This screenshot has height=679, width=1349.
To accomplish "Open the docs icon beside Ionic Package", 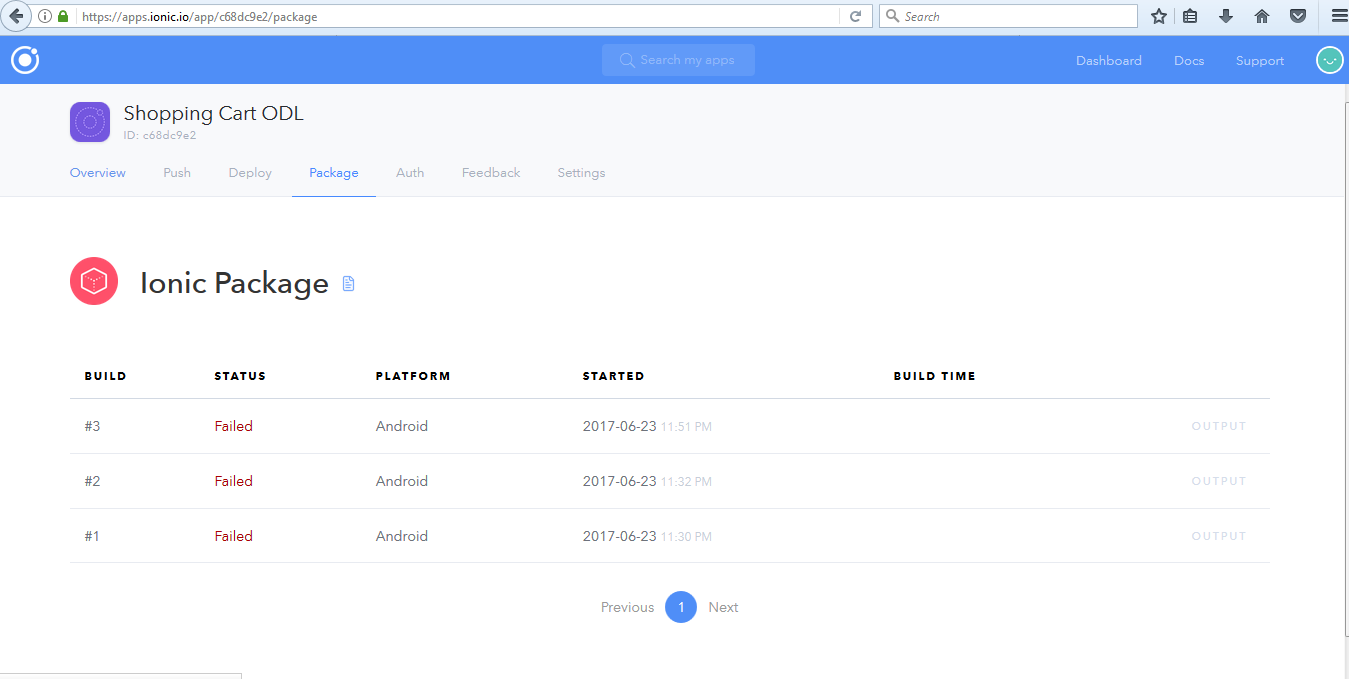I will pos(348,284).
